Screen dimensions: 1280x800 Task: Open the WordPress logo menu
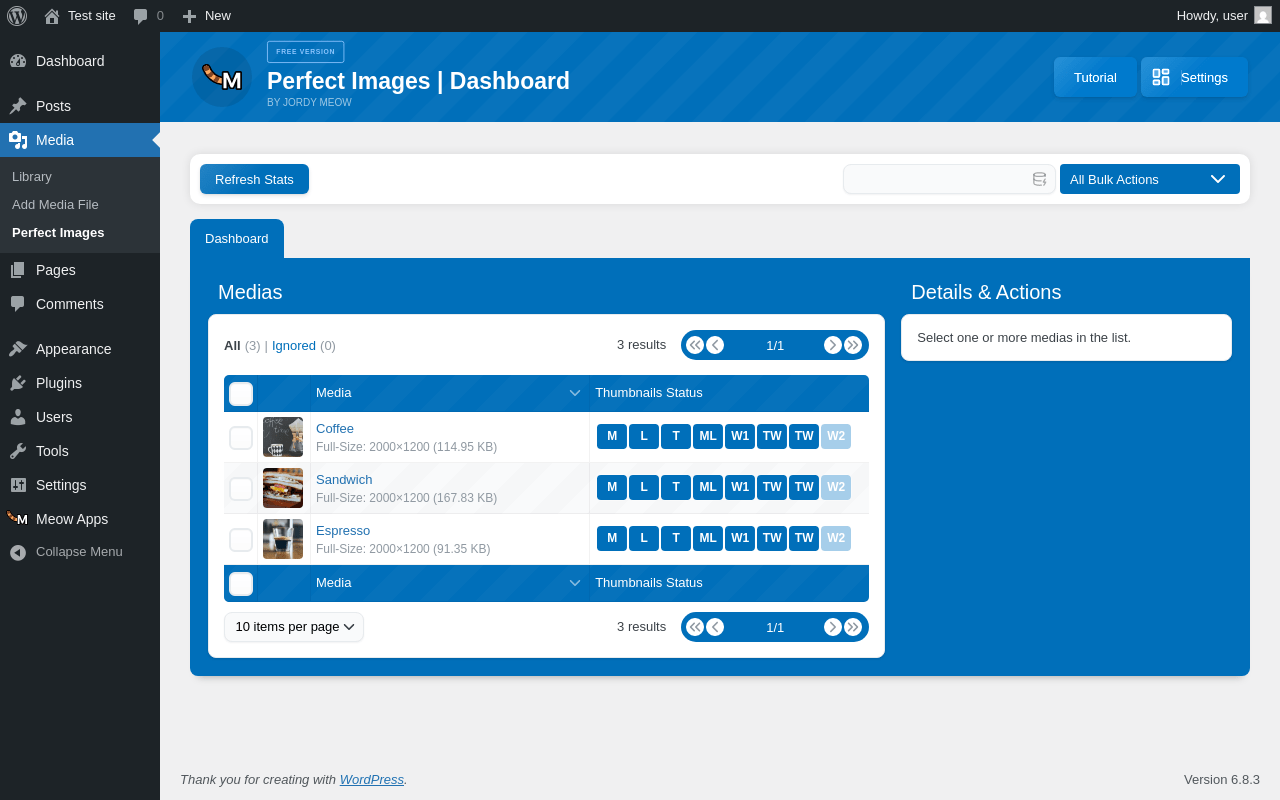click(17, 16)
